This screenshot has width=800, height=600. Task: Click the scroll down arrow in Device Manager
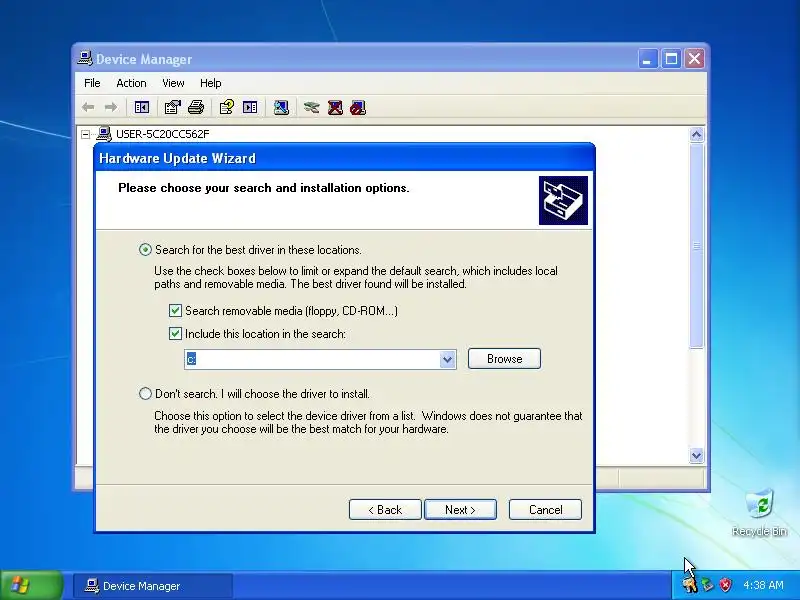click(696, 455)
